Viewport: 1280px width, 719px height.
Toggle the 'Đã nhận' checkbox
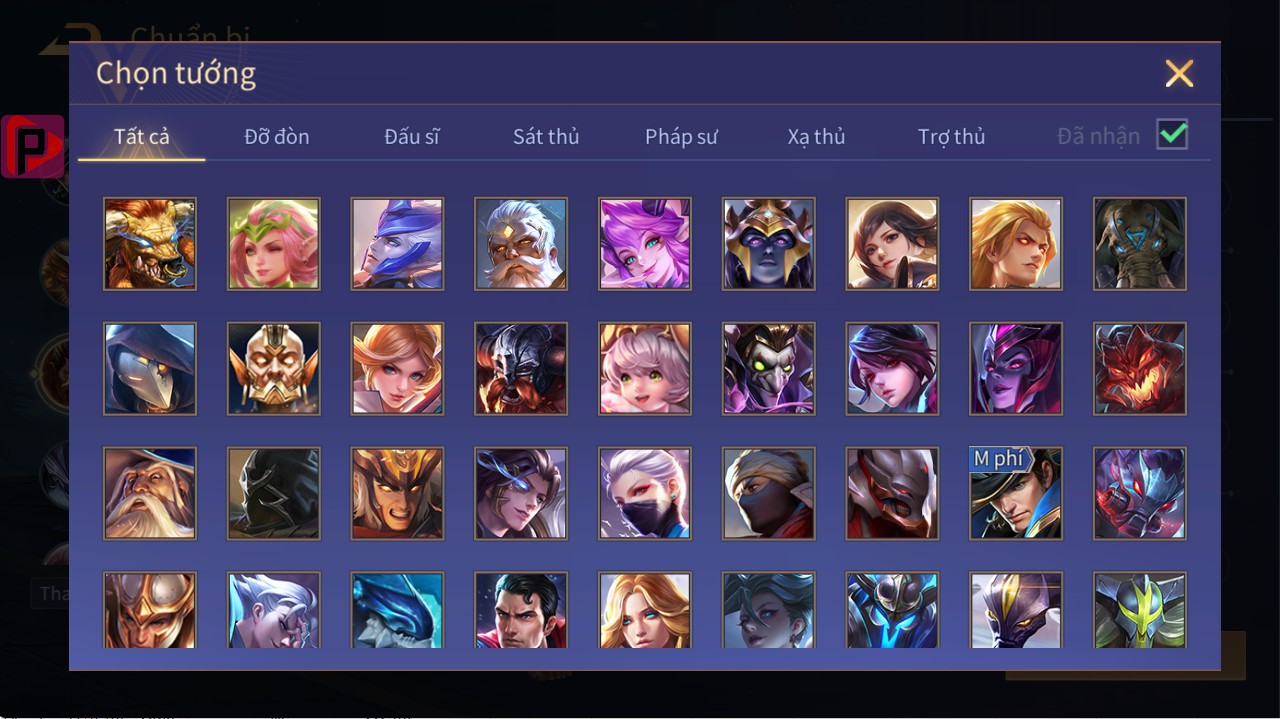point(1172,134)
